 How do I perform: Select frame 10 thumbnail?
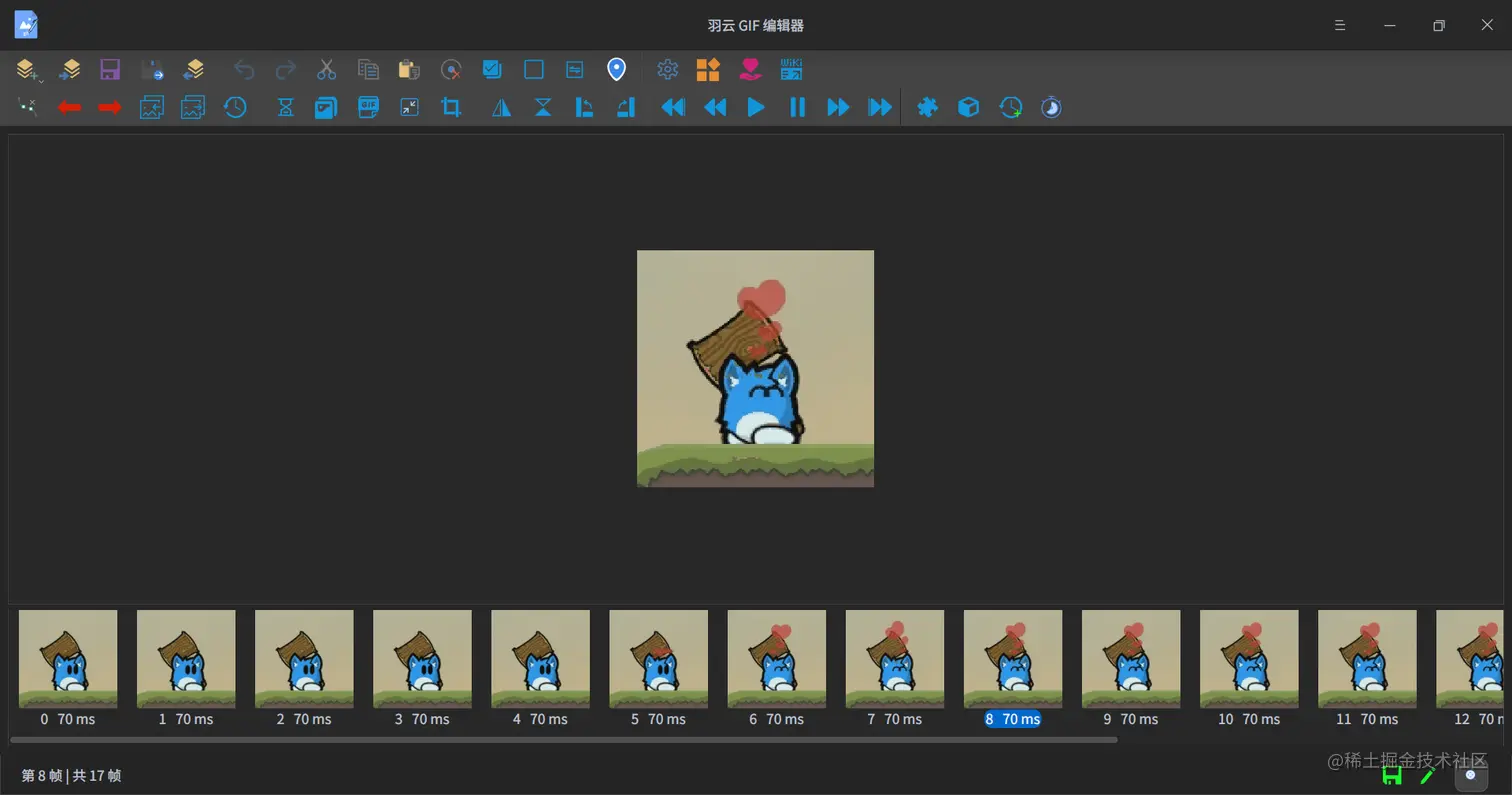(x=1249, y=659)
